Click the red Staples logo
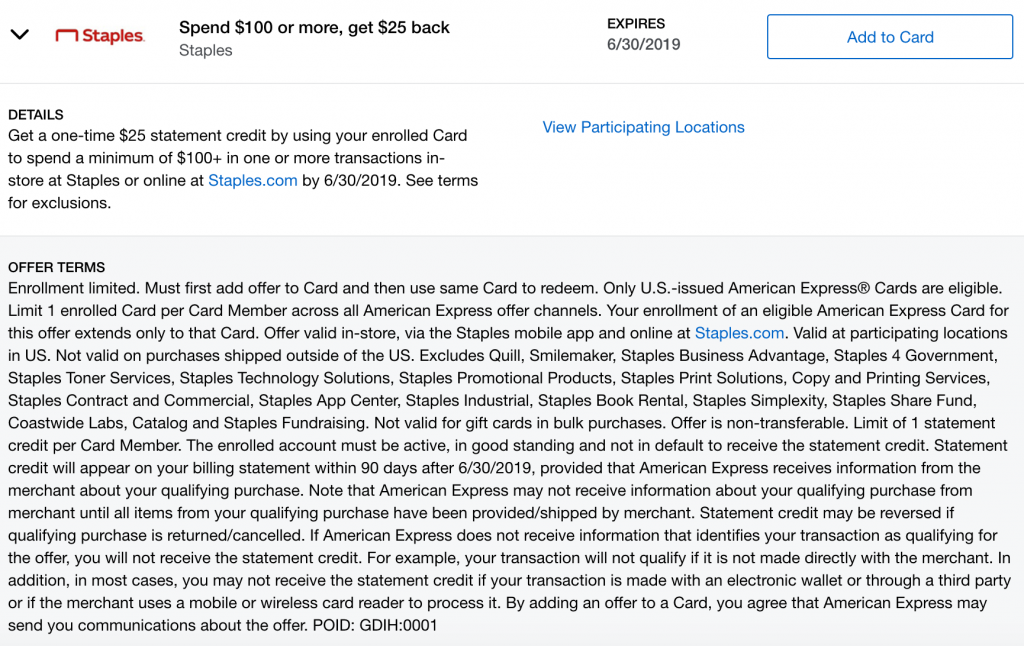The image size is (1024, 646). click(100, 36)
